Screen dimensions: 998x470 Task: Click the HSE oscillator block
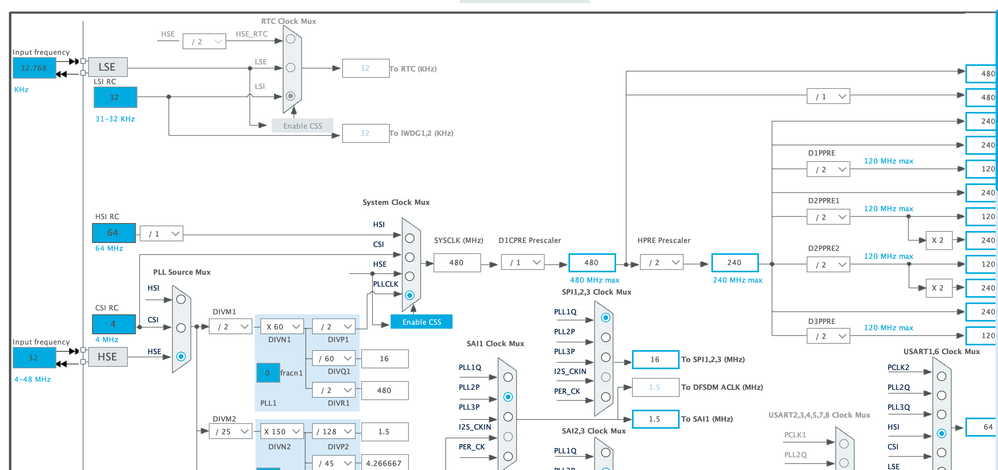[108, 357]
